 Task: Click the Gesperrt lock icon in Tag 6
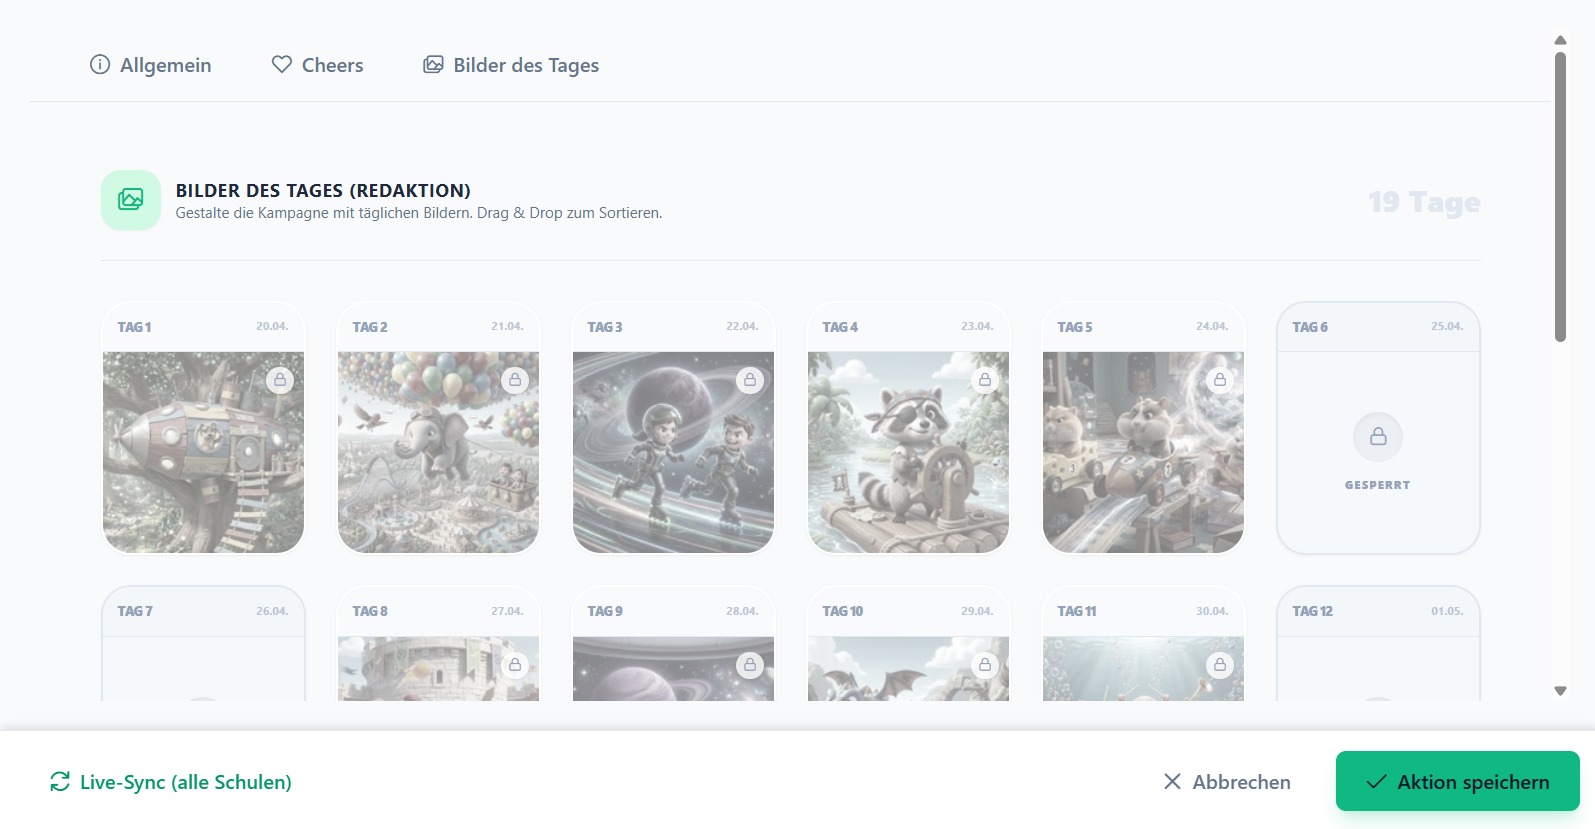pos(1378,437)
